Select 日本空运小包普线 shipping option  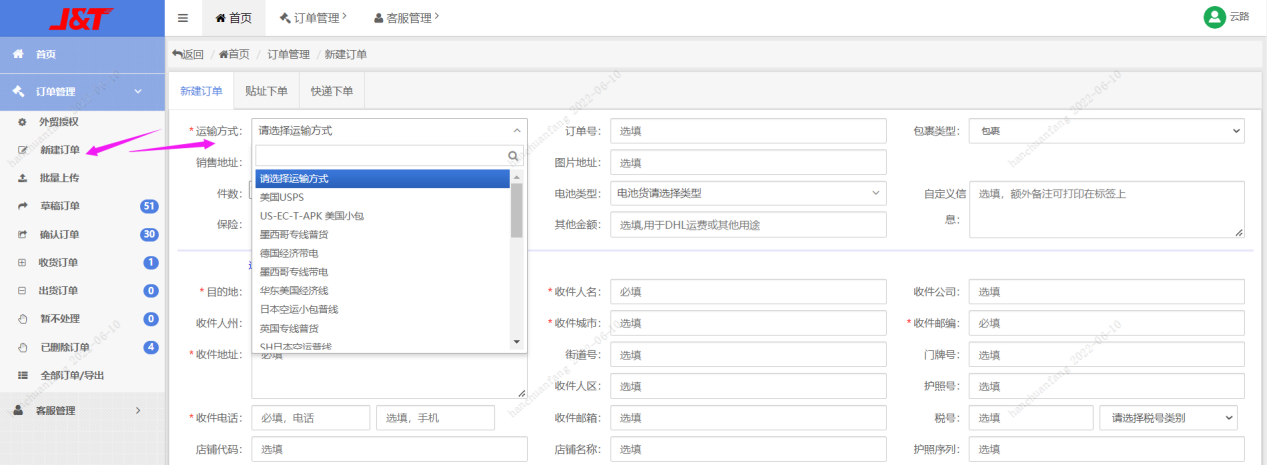point(382,309)
